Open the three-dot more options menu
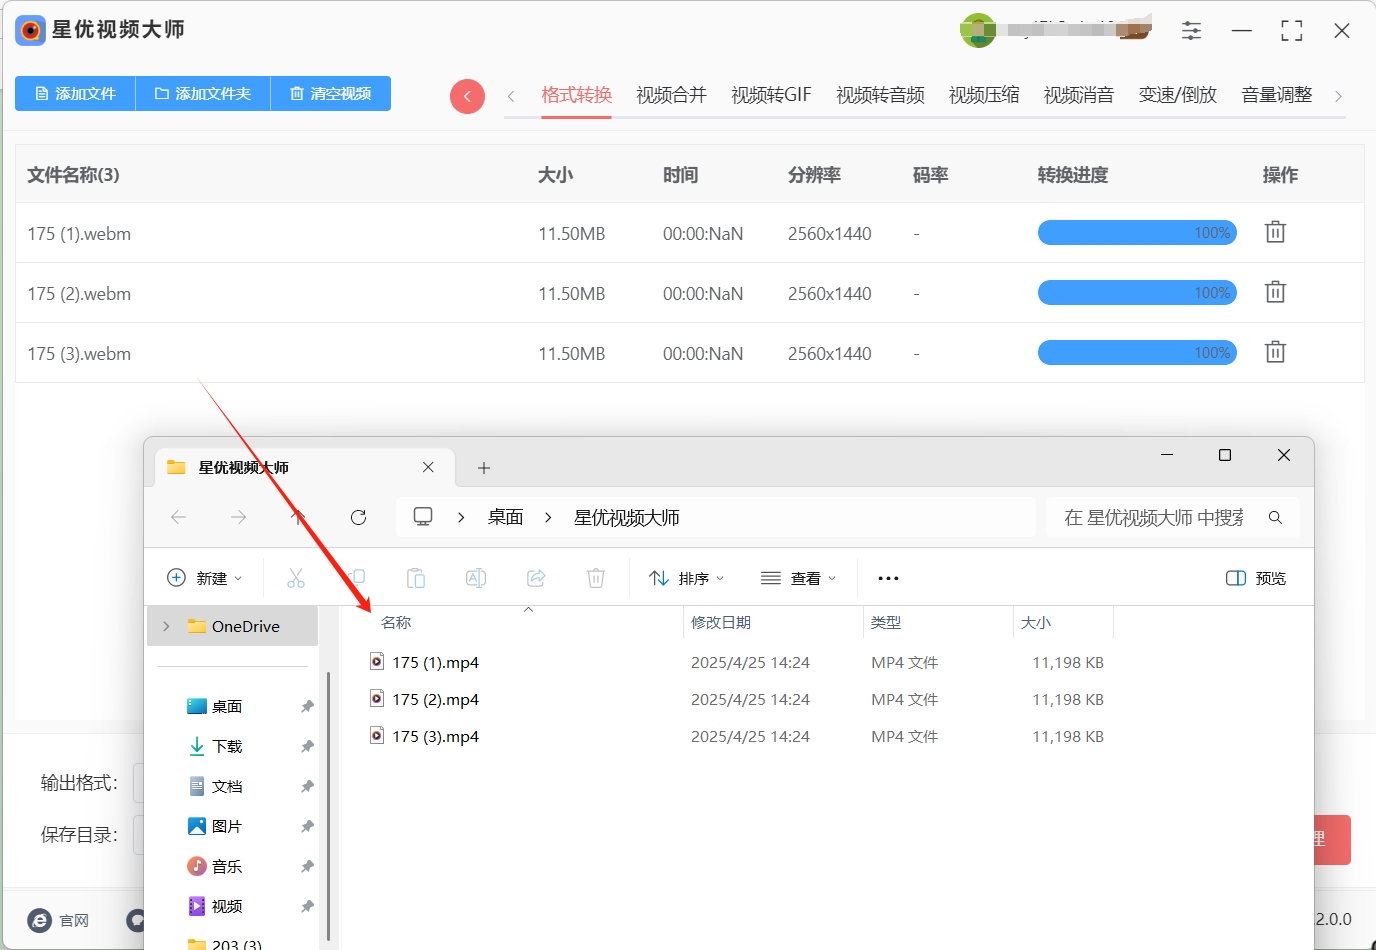The image size is (1376, 950). (888, 578)
